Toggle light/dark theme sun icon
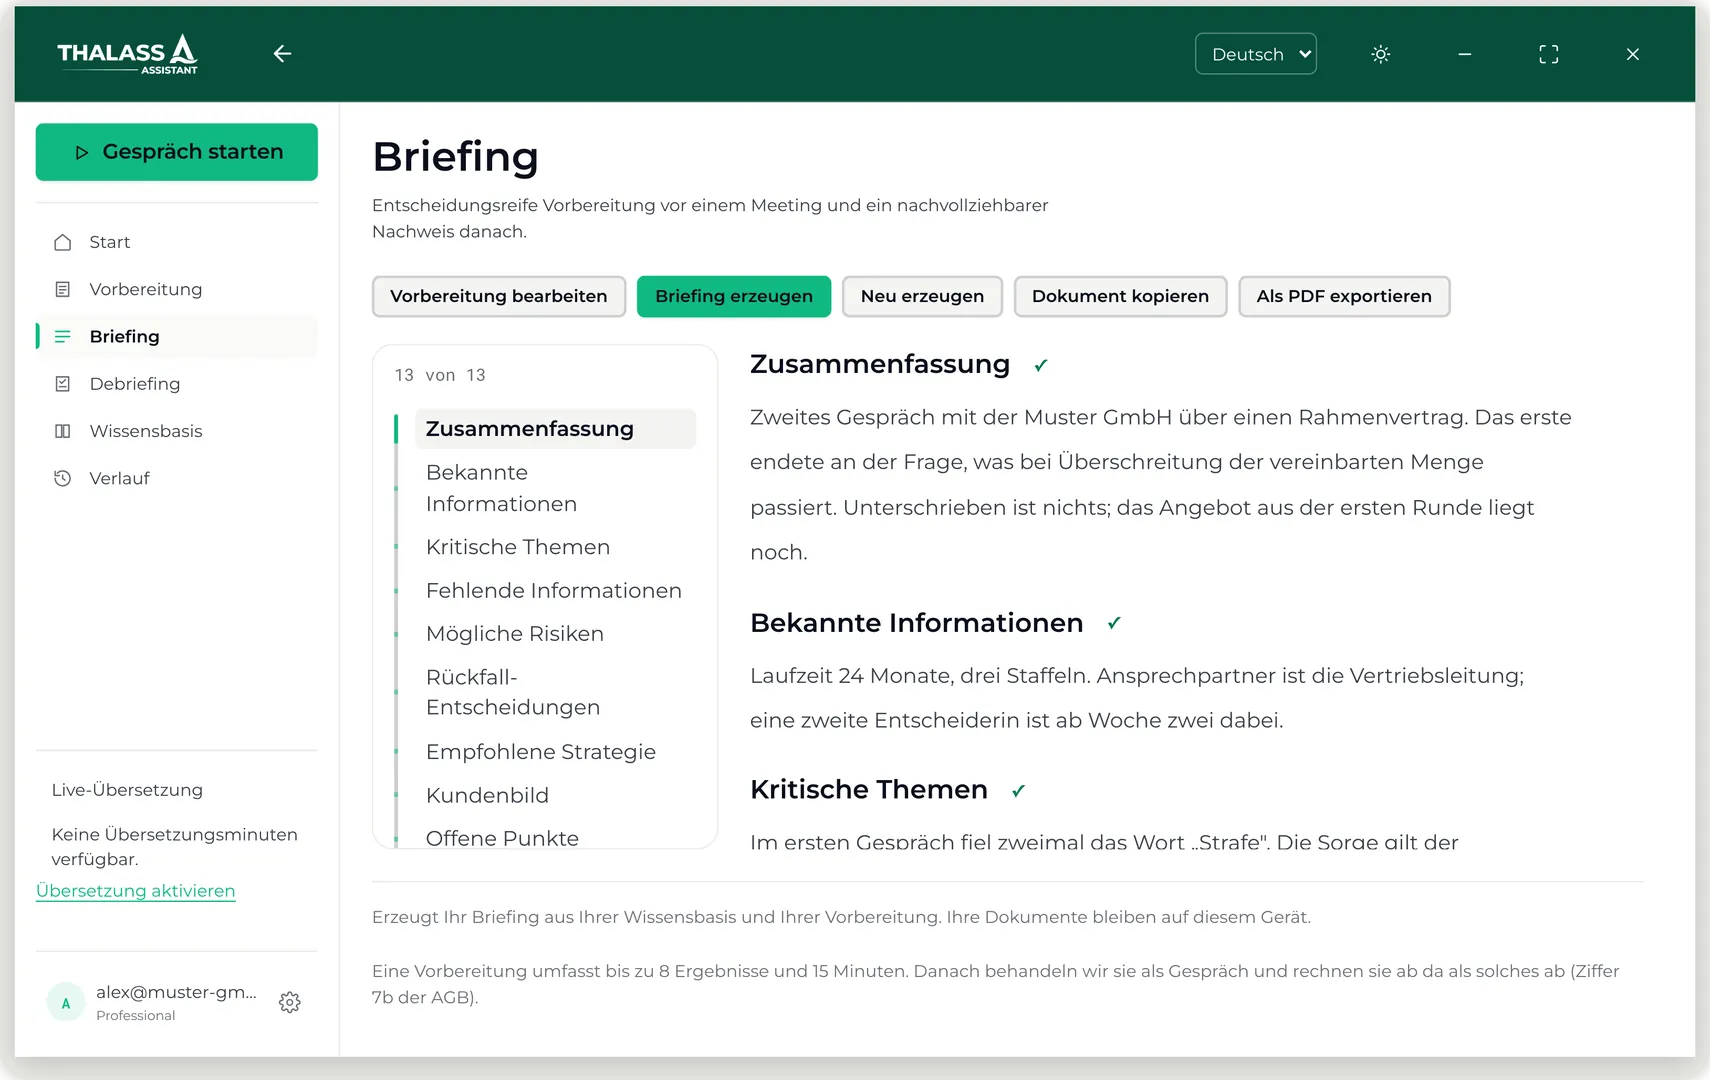Image resolution: width=1710 pixels, height=1080 pixels. pos(1380,54)
